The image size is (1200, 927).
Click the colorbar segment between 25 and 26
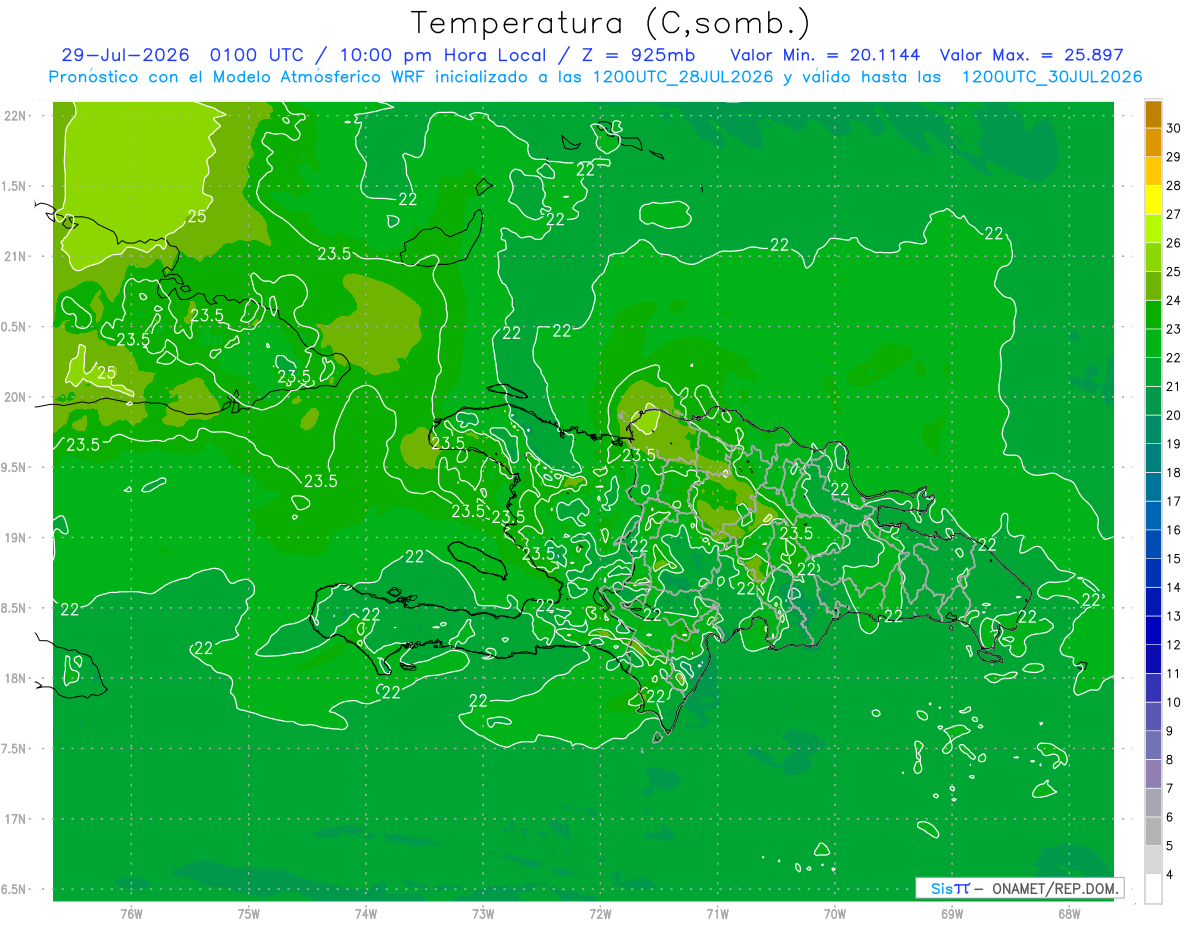pyautogui.click(x=1153, y=258)
